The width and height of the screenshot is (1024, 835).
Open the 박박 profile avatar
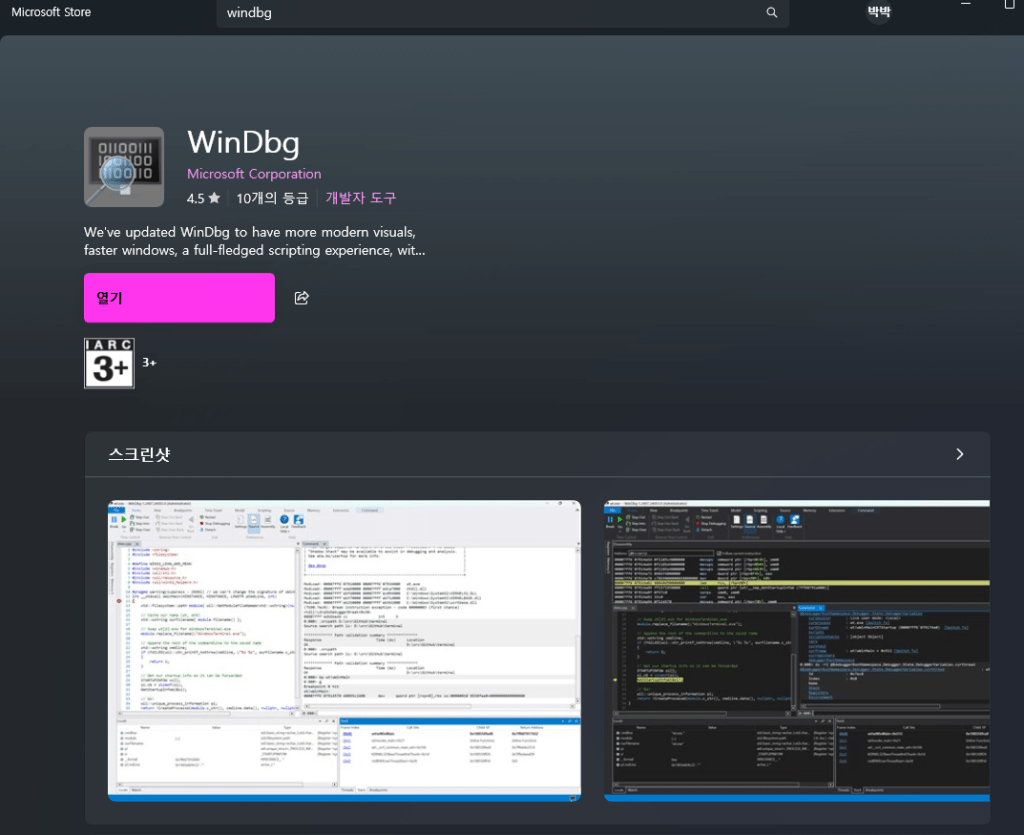click(879, 12)
